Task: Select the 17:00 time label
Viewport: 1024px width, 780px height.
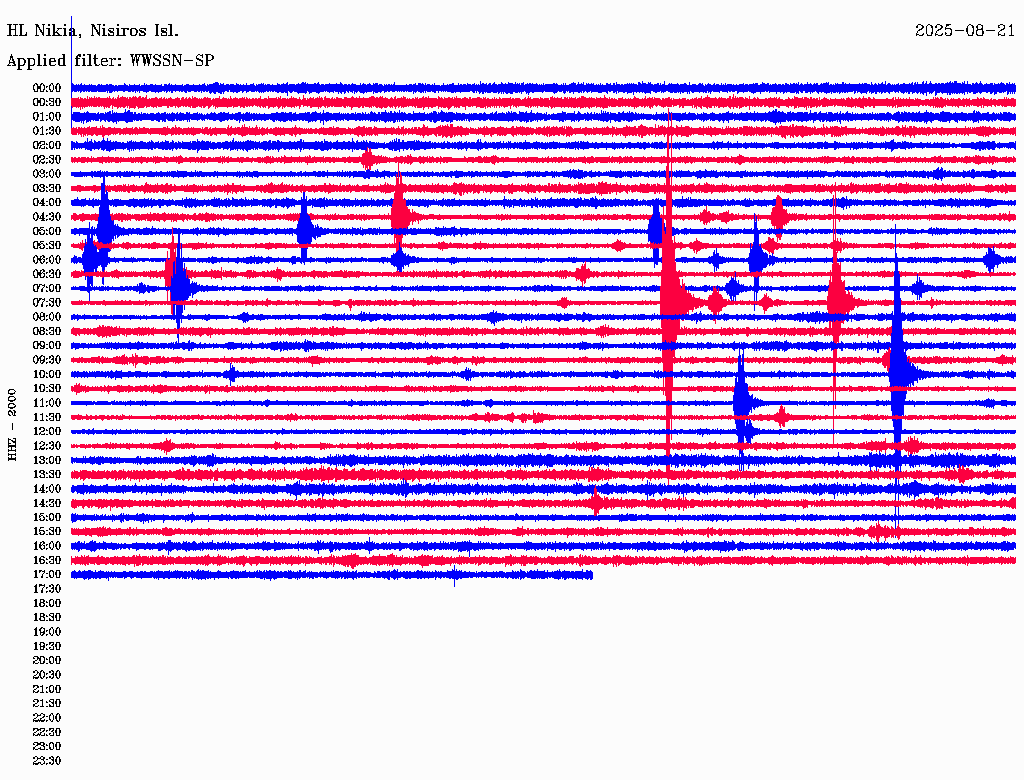Action: pos(47,574)
